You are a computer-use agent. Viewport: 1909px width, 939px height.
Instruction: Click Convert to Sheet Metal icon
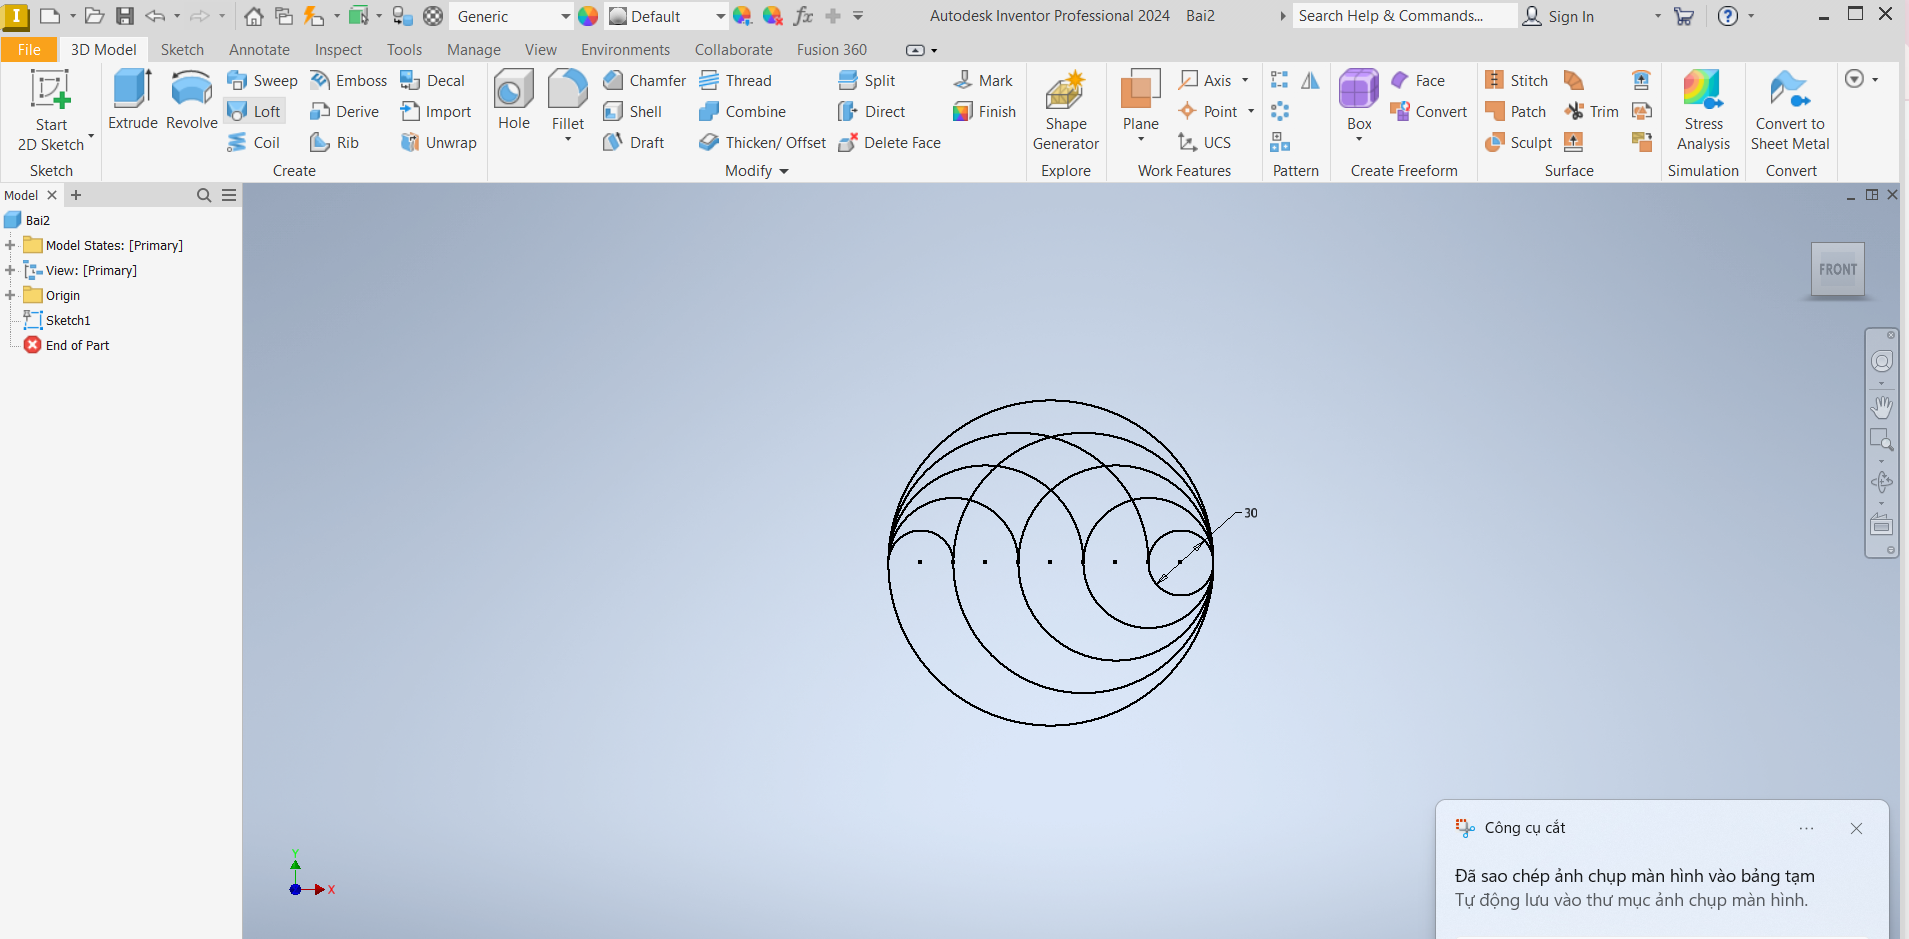point(1789,110)
